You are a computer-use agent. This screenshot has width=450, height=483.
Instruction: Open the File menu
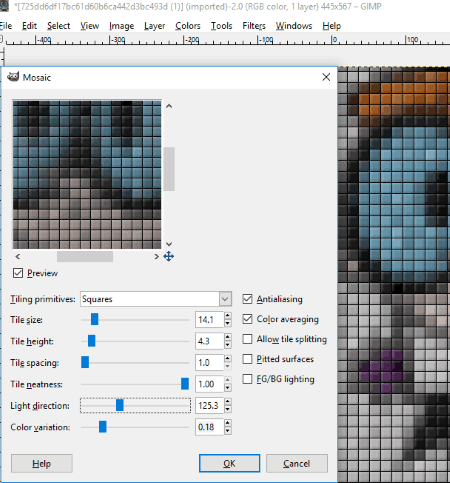tap(6, 26)
